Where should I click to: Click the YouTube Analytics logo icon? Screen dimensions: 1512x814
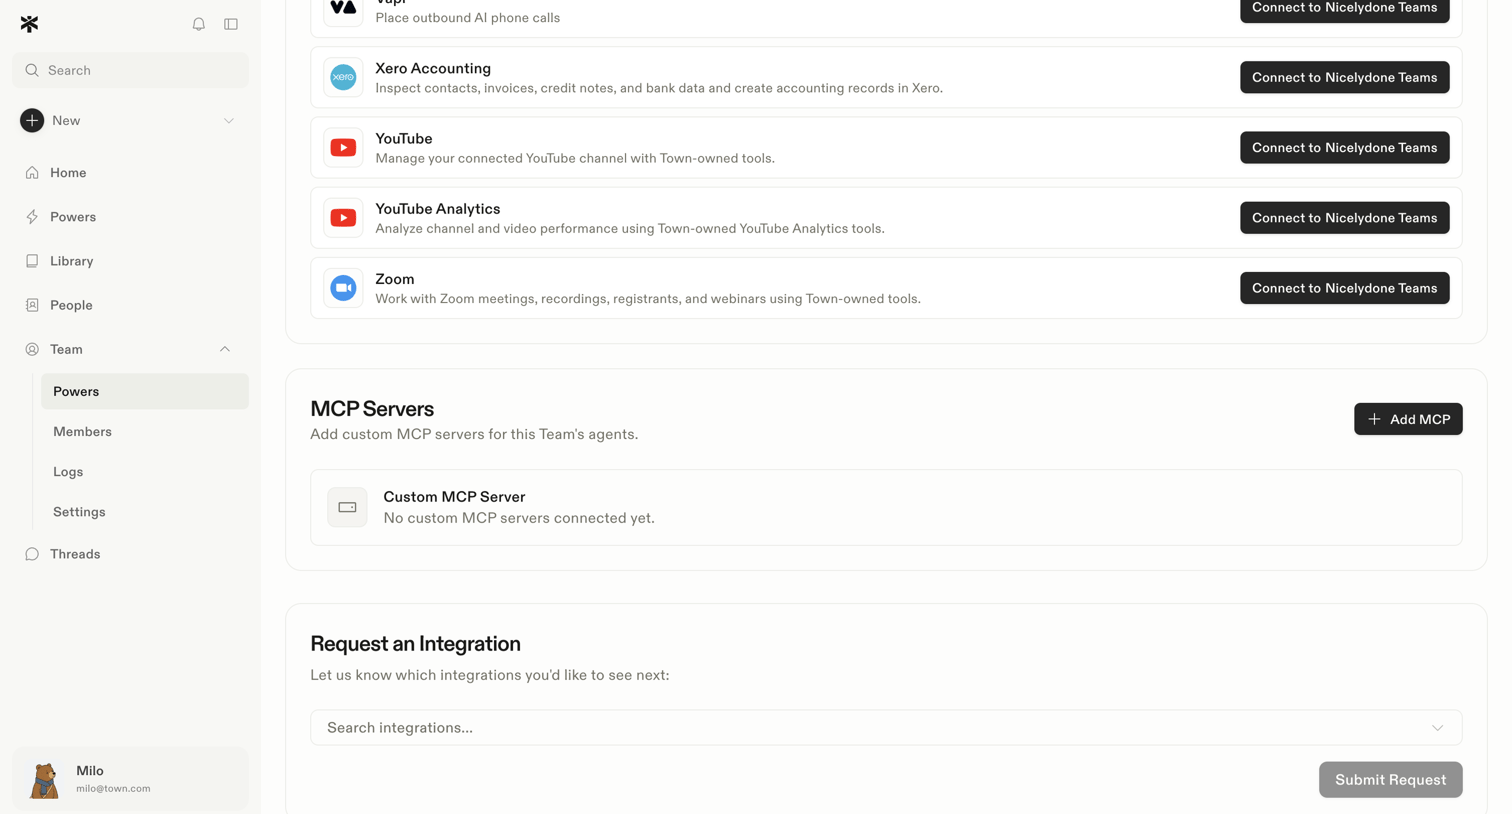(x=343, y=218)
